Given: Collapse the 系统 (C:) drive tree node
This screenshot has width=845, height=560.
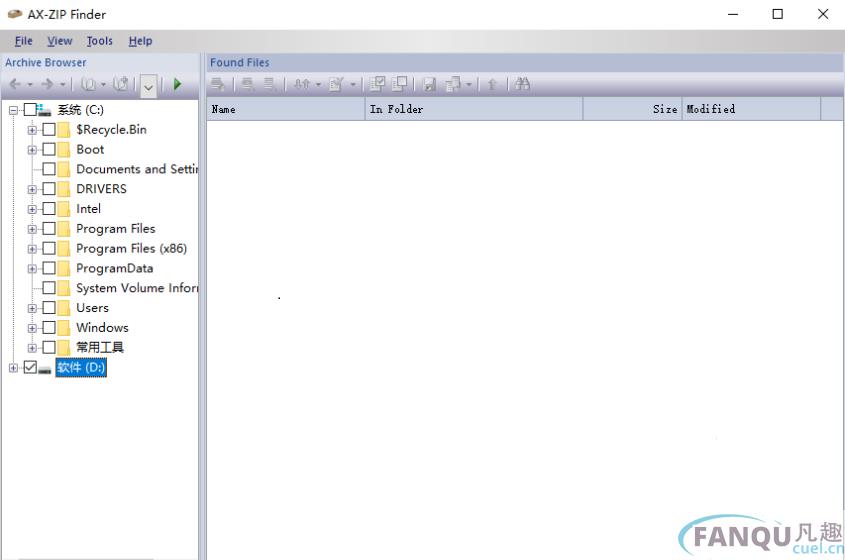Looking at the screenshot, I should 13,110.
